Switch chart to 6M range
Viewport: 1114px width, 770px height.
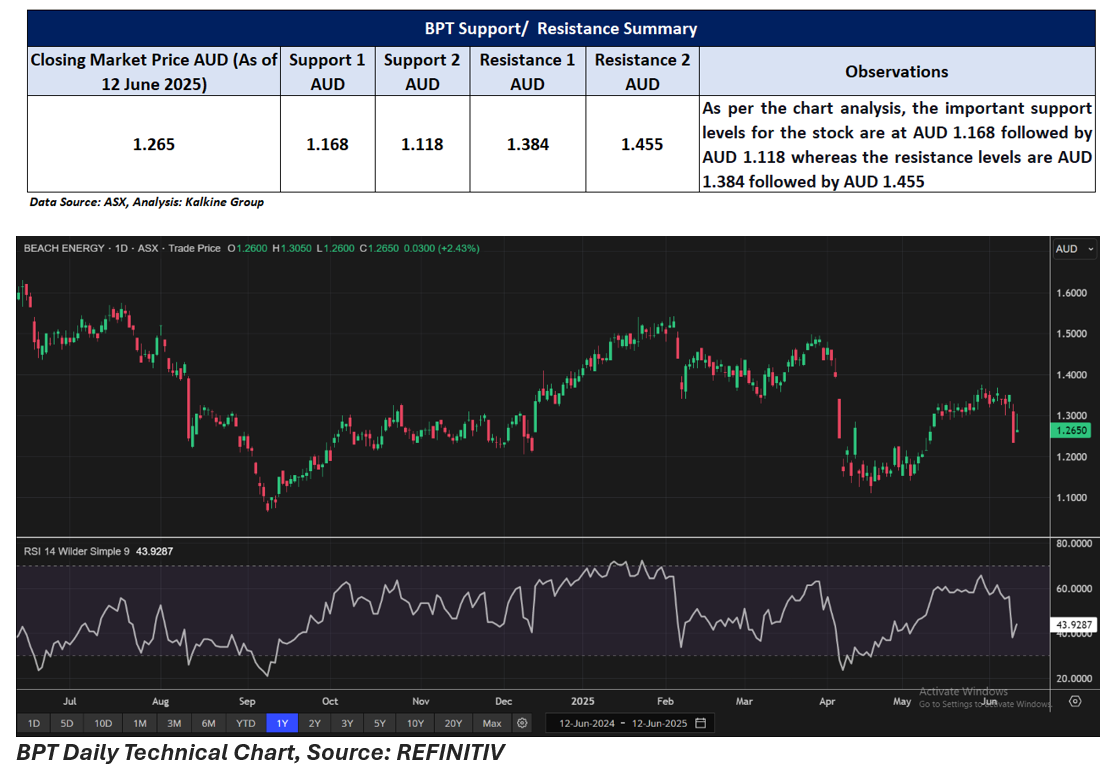208,723
